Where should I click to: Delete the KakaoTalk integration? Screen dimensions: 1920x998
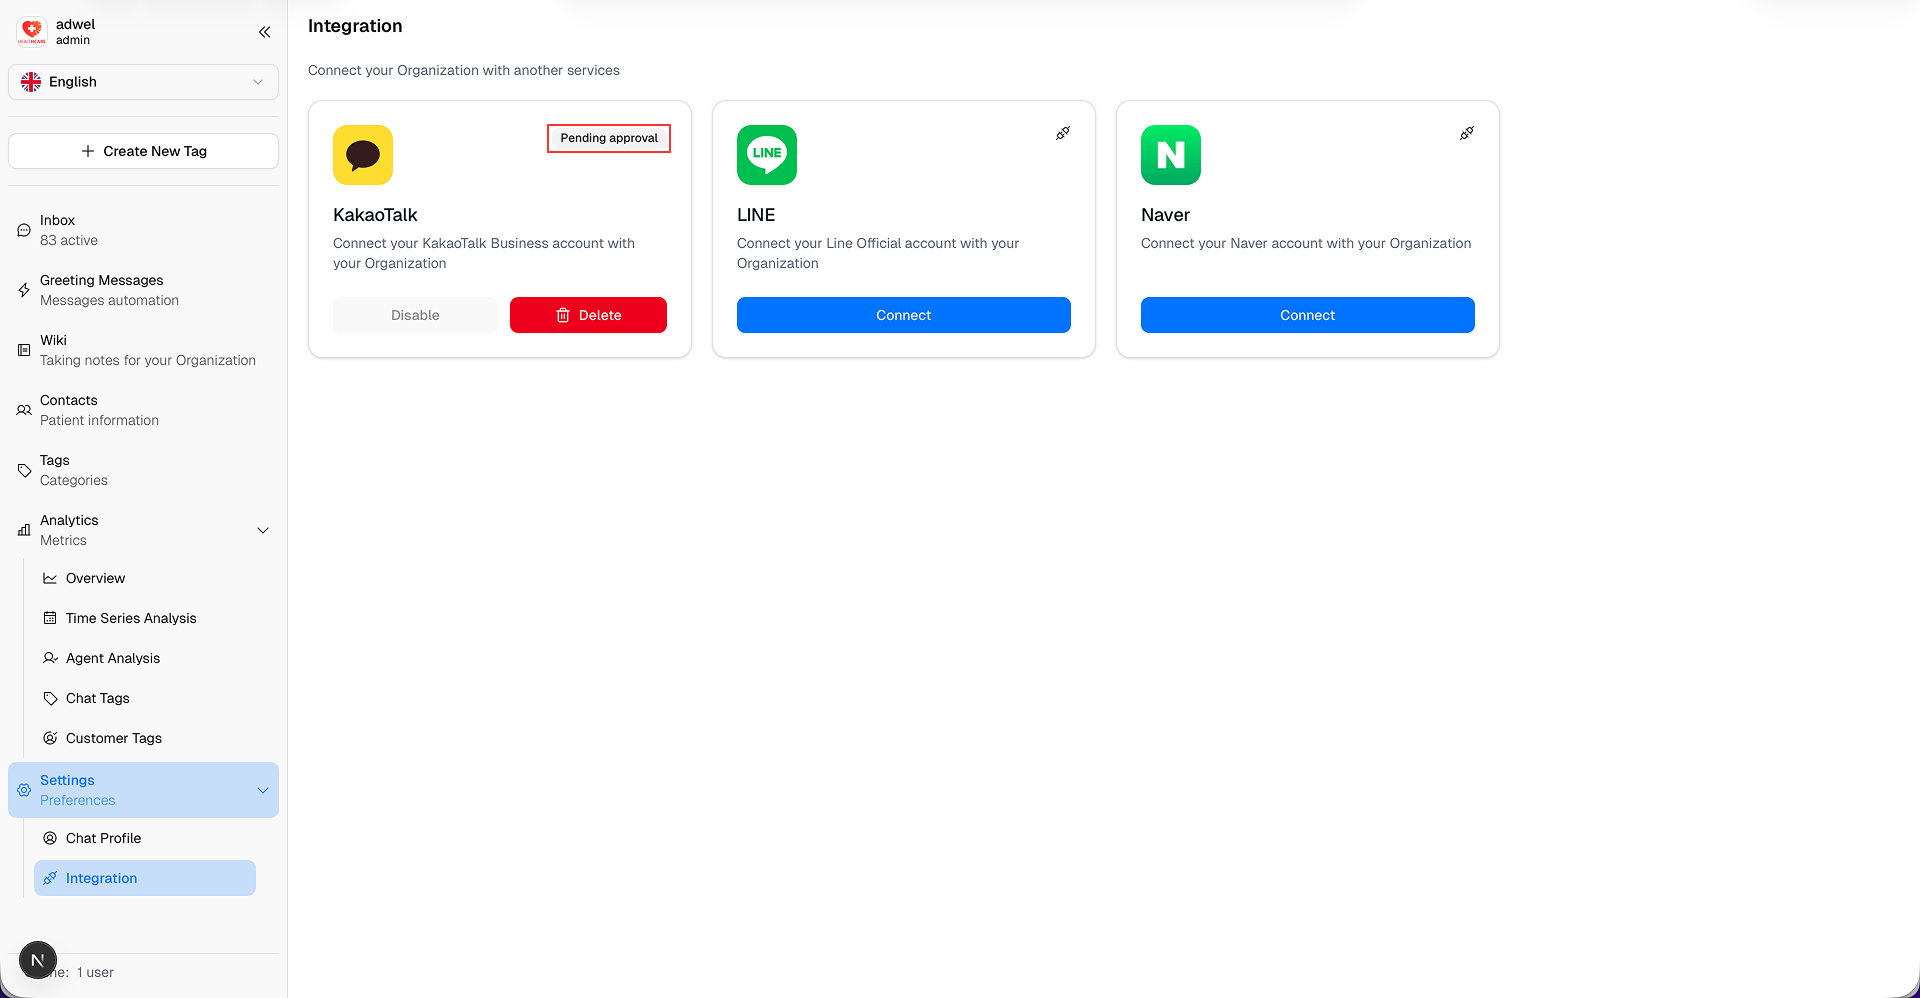coord(588,315)
